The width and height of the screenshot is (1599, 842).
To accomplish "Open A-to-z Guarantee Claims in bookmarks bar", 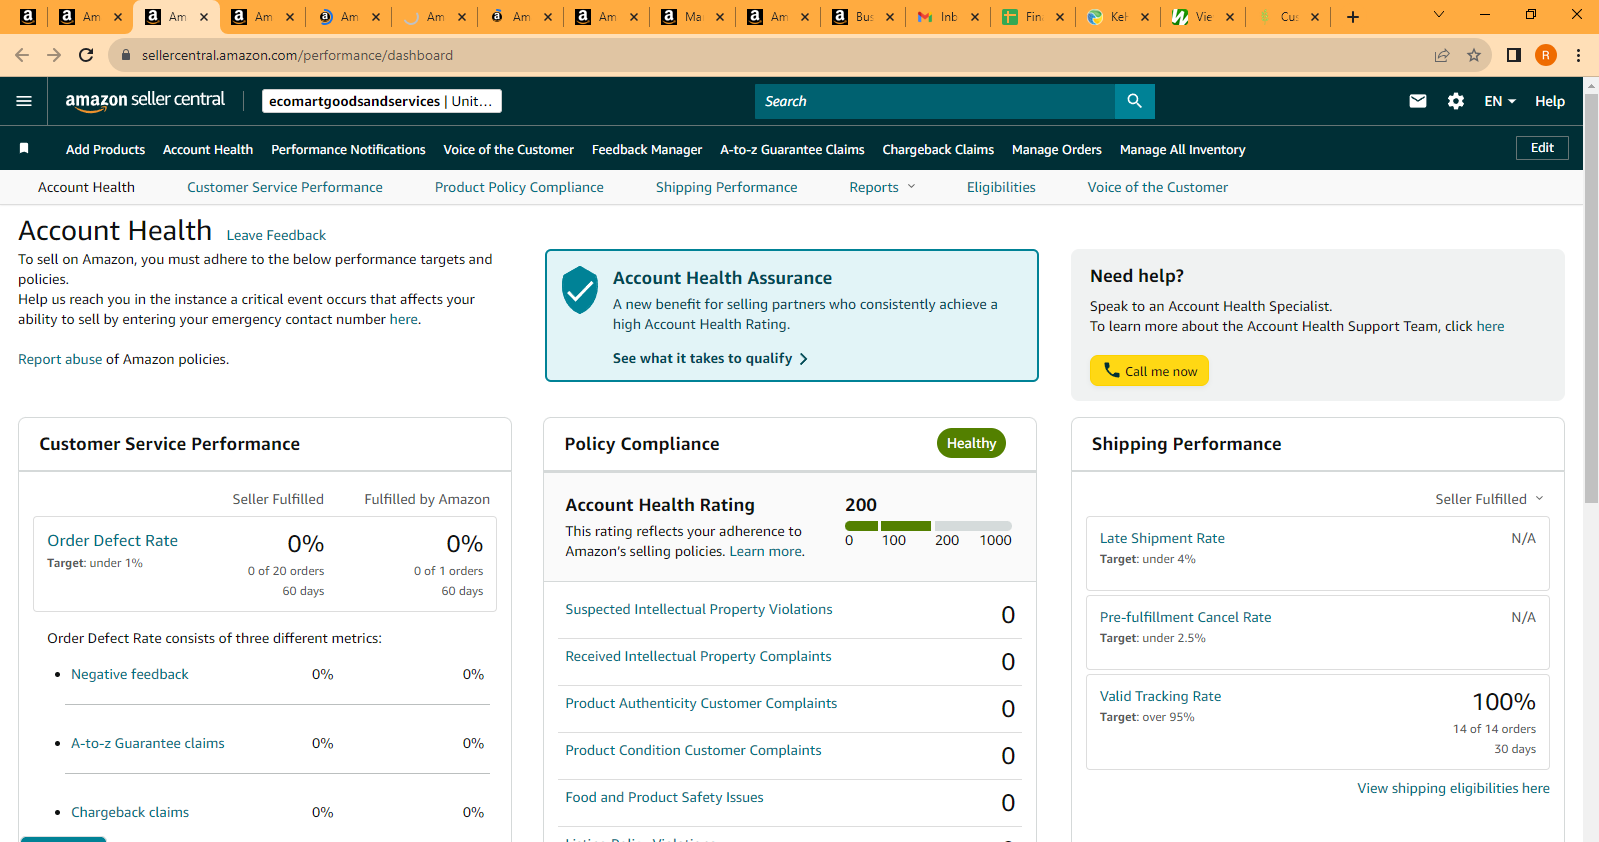I will coord(792,149).
